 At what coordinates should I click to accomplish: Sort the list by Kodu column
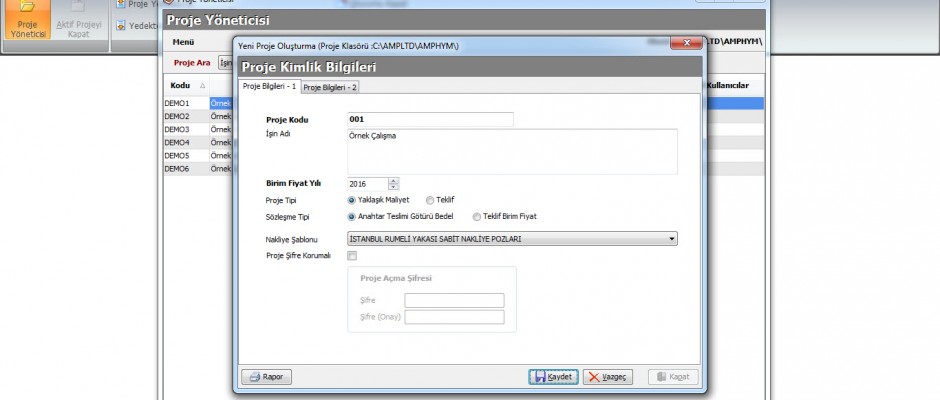[x=181, y=86]
